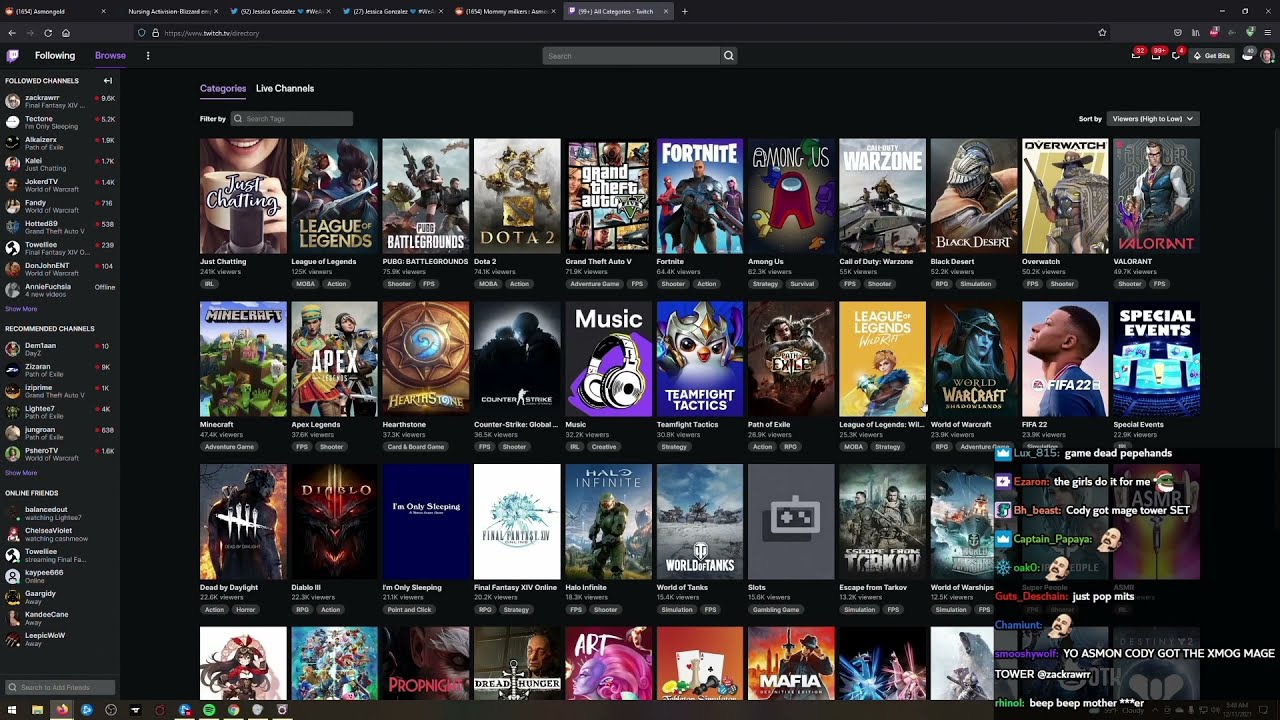Viewport: 1280px width, 720px height.
Task: Launch Spotify from the taskbar
Action: coord(209,710)
